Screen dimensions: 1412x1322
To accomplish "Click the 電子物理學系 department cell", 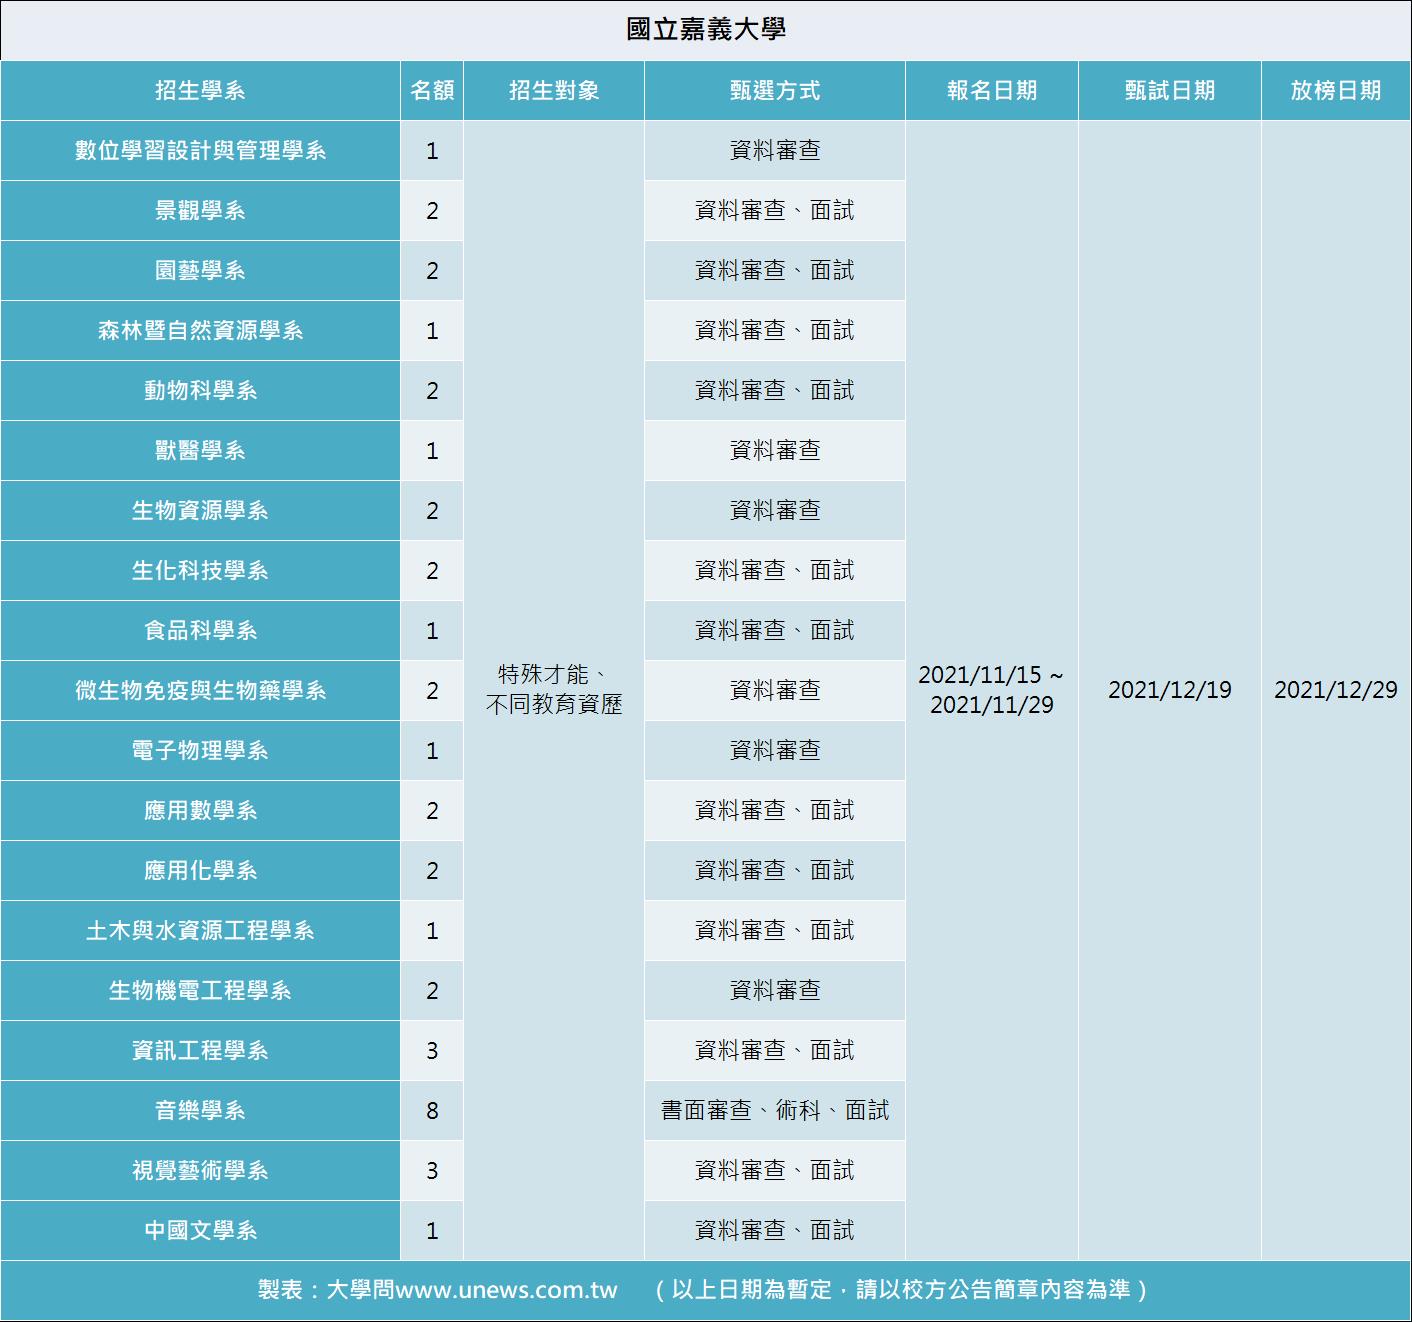I will point(200,751).
